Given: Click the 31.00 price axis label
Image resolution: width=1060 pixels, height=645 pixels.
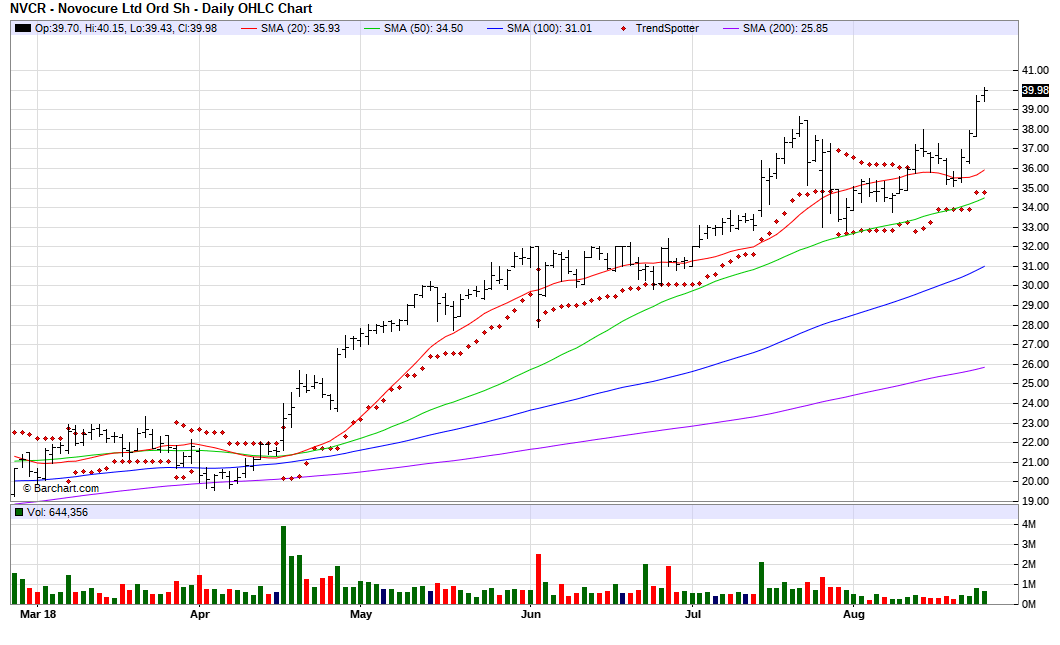Looking at the screenshot, I should tap(1036, 266).
